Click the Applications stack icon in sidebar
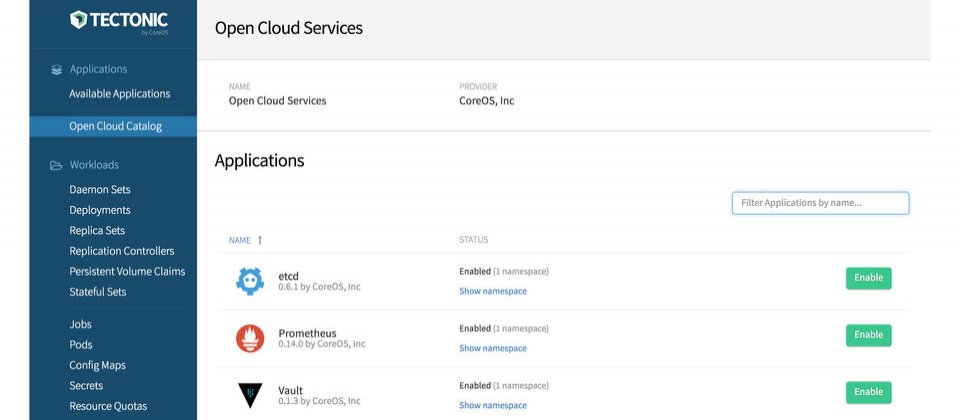The width and height of the screenshot is (960, 420). (x=56, y=70)
